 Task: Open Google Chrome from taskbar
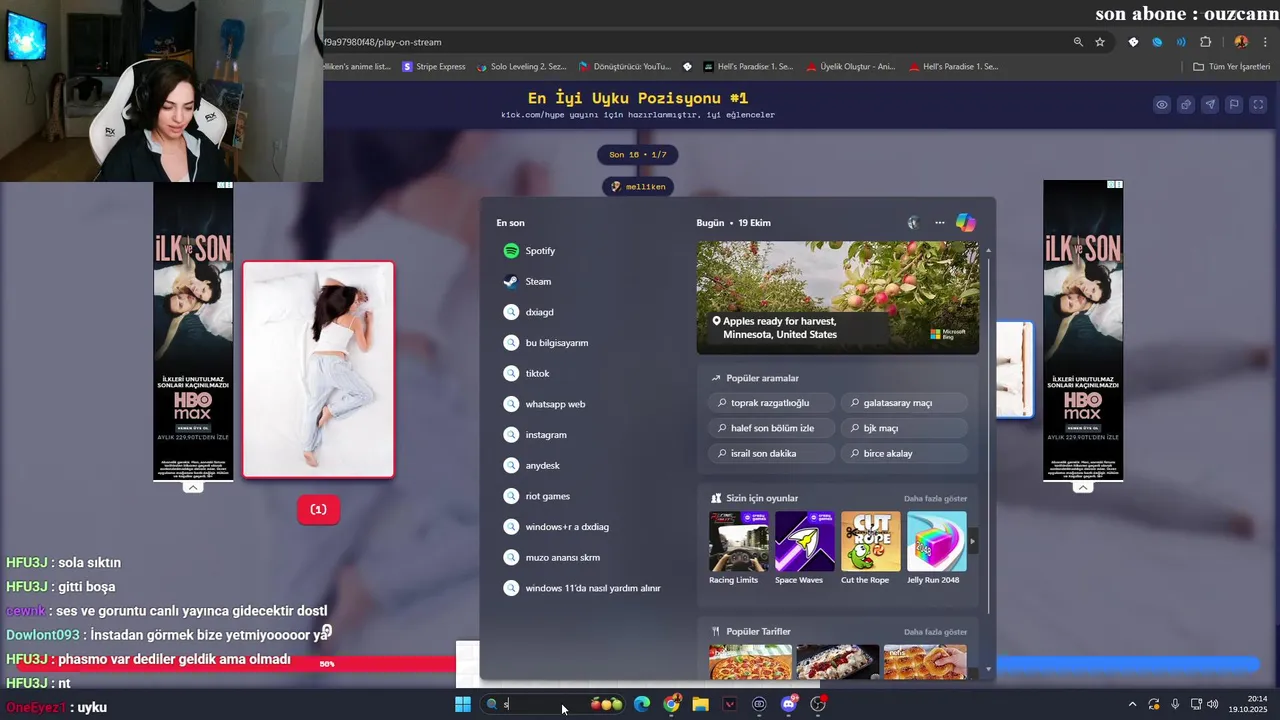coord(672,705)
